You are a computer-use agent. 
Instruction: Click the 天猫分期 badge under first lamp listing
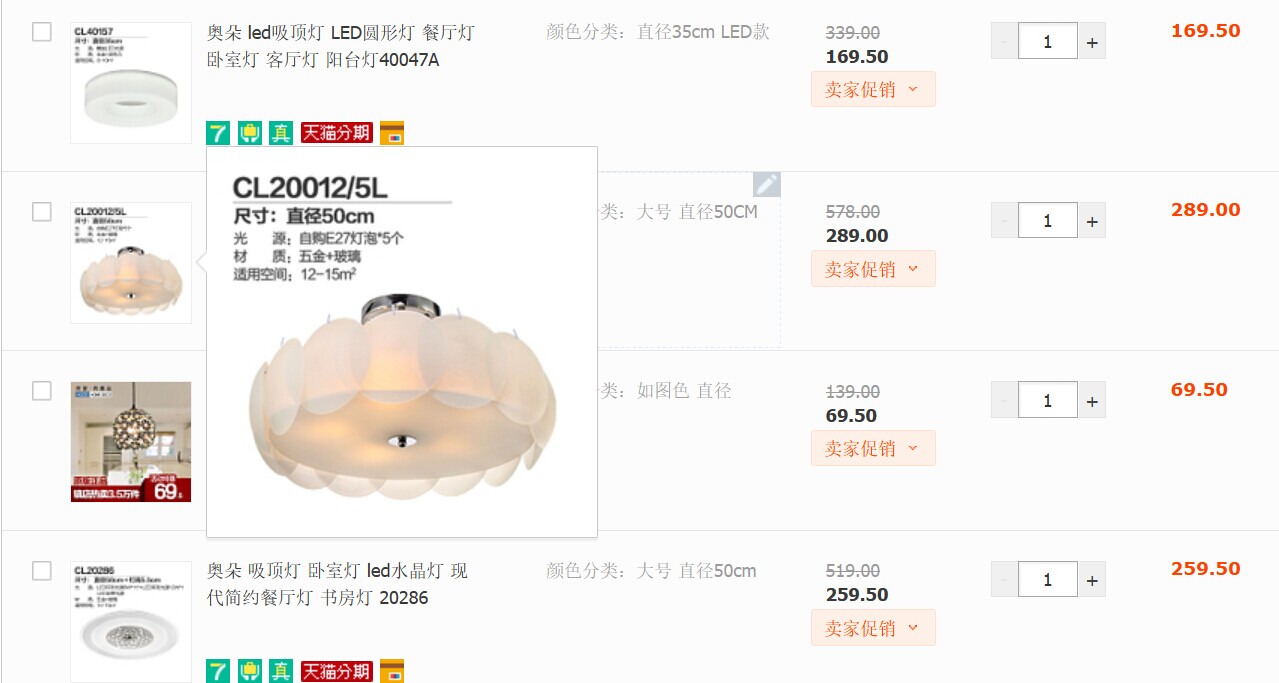336,132
